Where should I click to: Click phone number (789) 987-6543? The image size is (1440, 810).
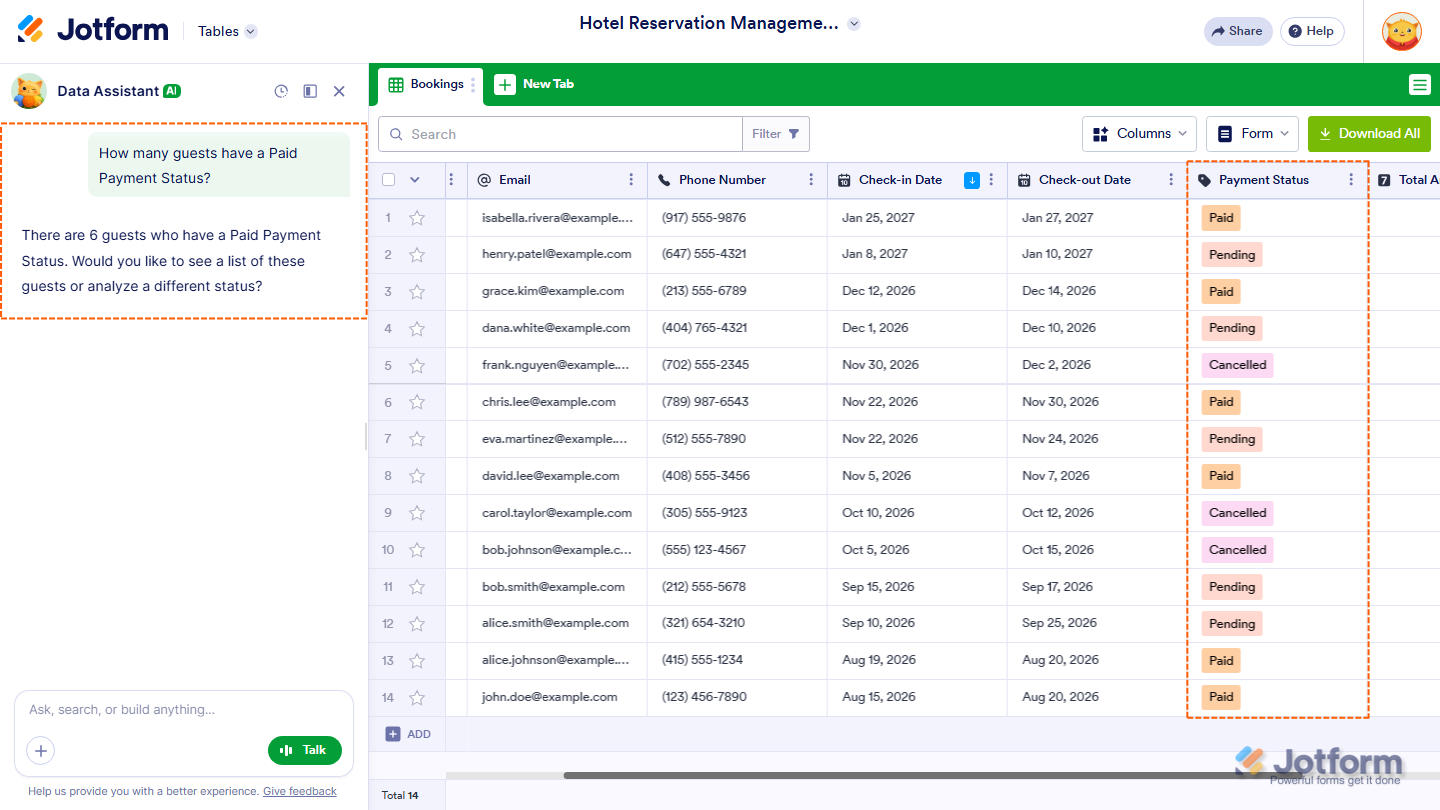tap(704, 402)
